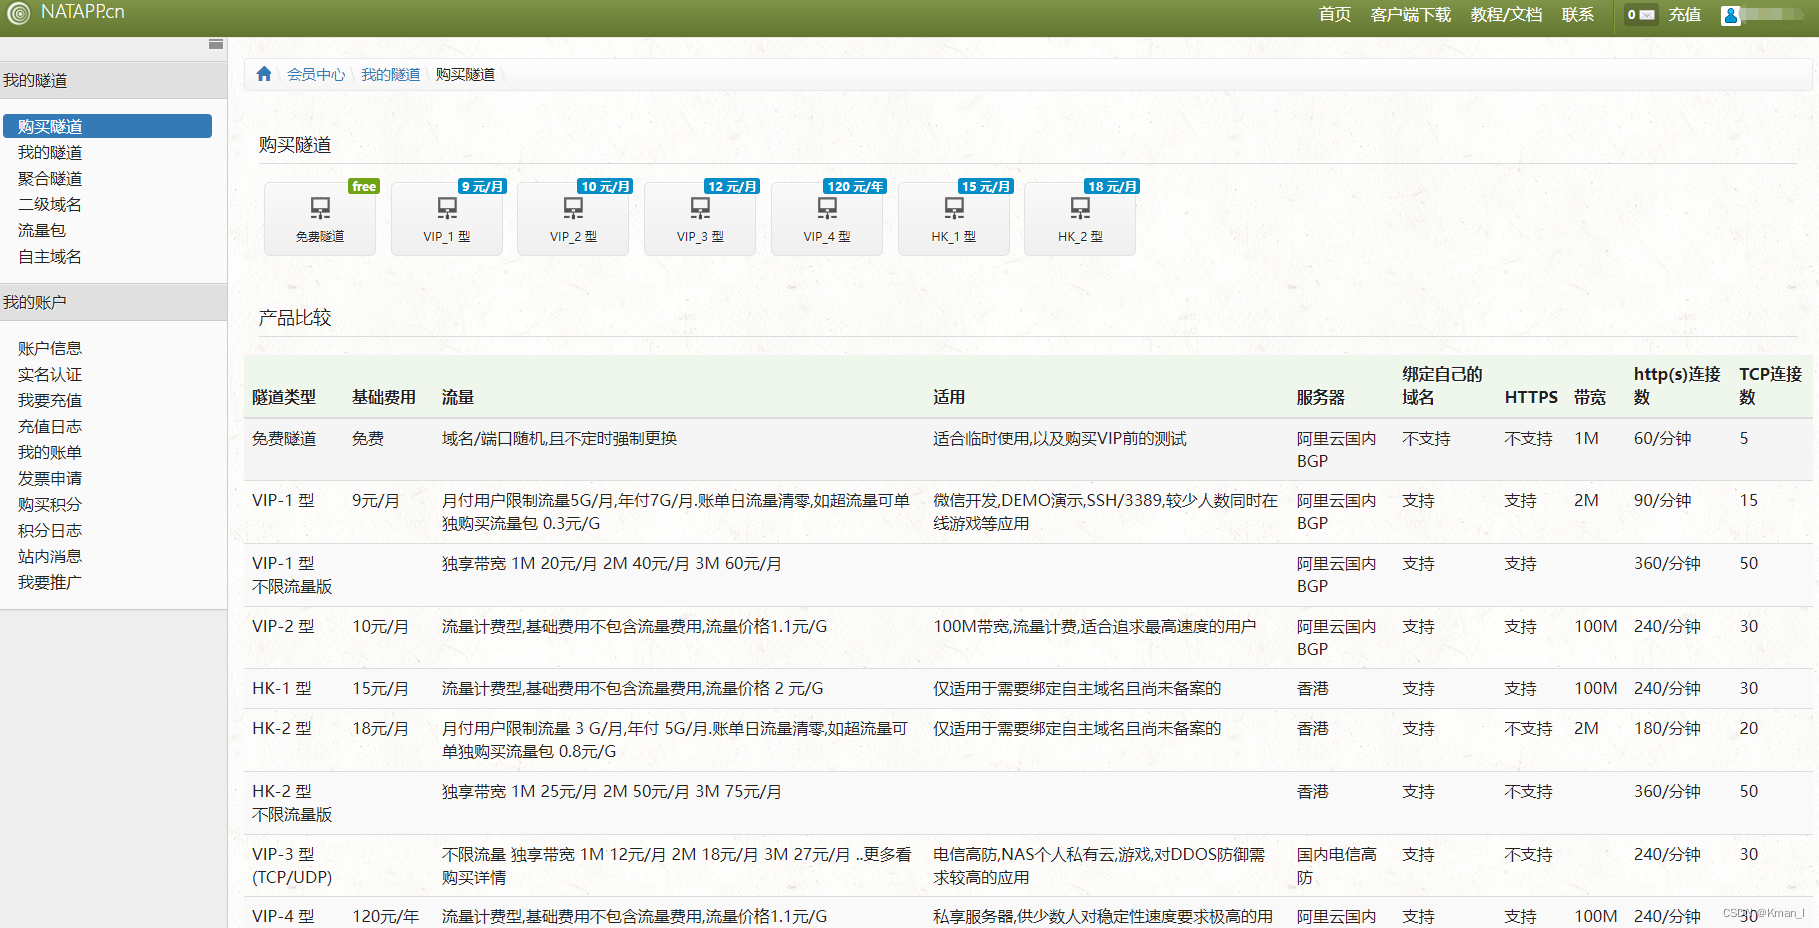Click the 360/分钟 cell in VIP-1 不限流量版 row
1819x928 pixels.
pyautogui.click(x=1667, y=563)
